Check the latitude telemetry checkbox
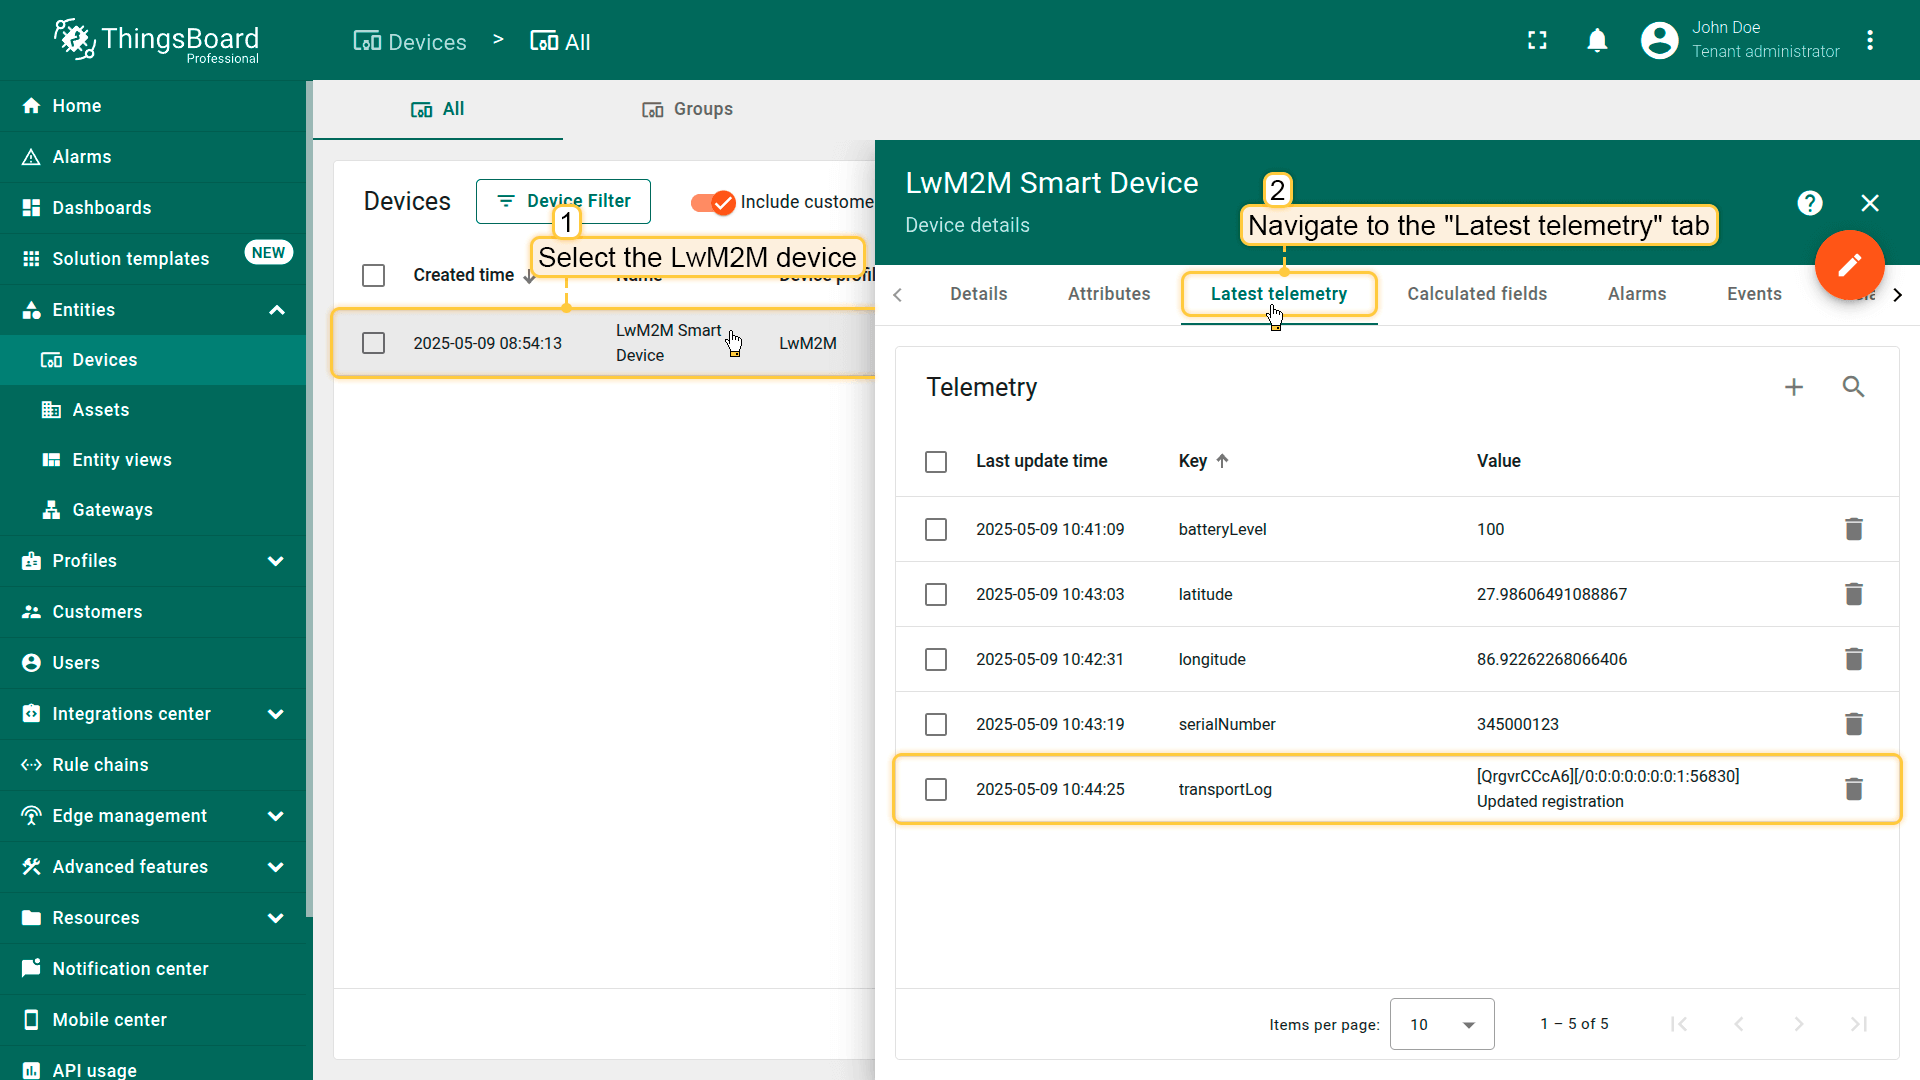This screenshot has height=1080, width=1920. tap(936, 595)
